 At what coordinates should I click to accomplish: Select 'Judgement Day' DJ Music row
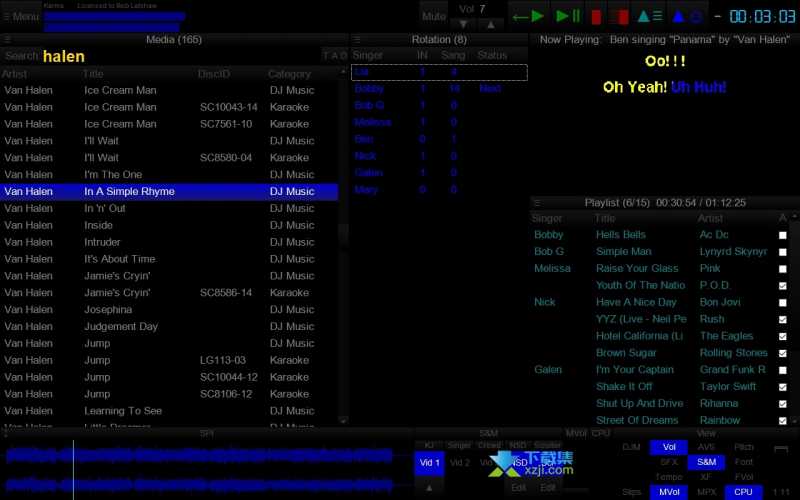coord(169,327)
